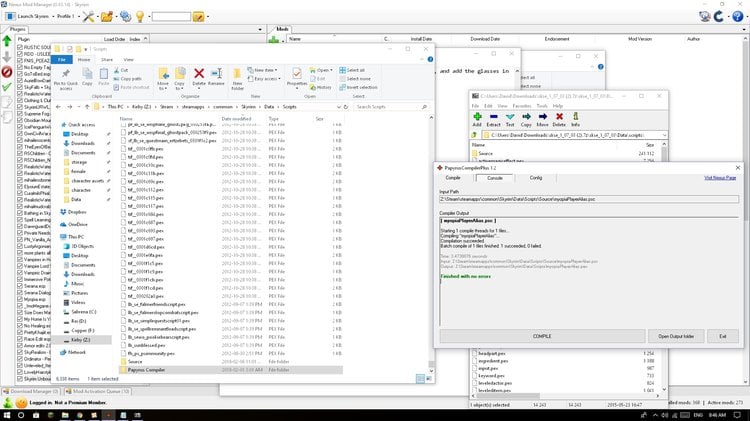Click Pin to Quick access in Explorer ribbon
This screenshot has height=421, width=750.
point(66,79)
